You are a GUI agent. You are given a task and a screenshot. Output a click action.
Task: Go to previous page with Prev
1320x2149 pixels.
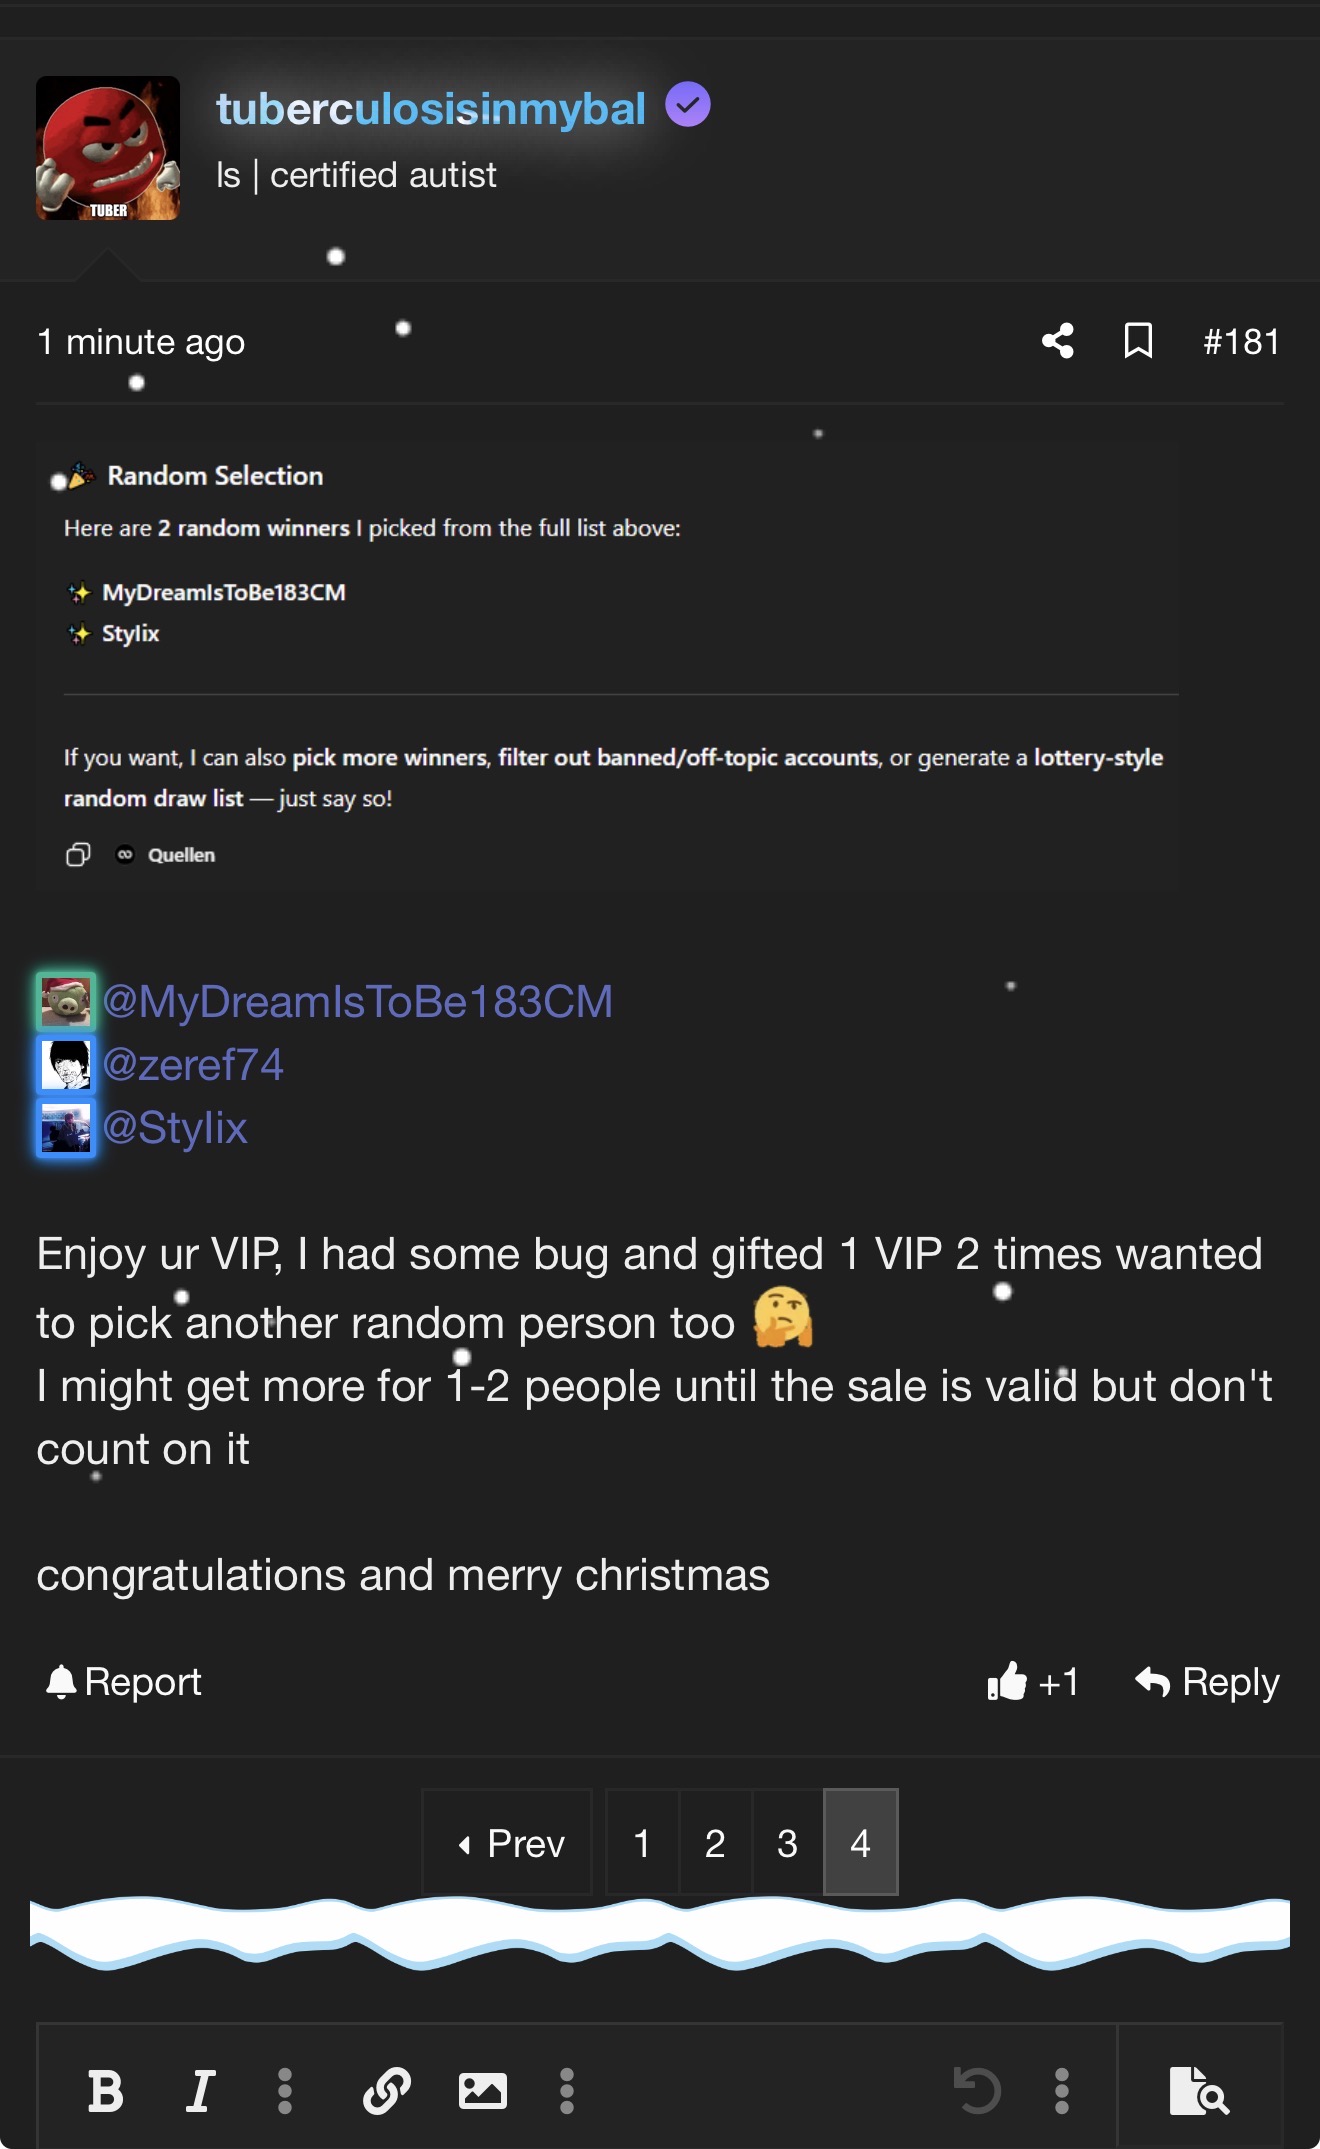click(508, 1842)
